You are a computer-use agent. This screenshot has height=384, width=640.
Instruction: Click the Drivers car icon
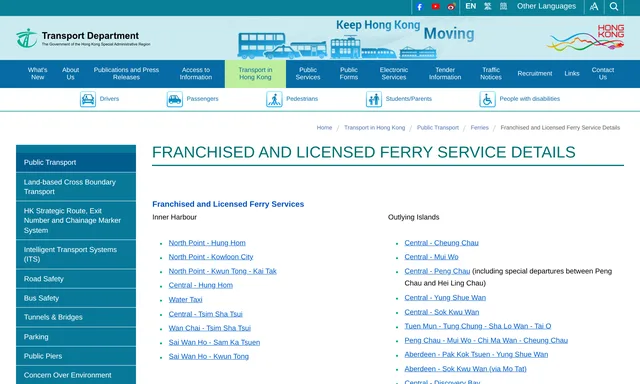[88, 99]
